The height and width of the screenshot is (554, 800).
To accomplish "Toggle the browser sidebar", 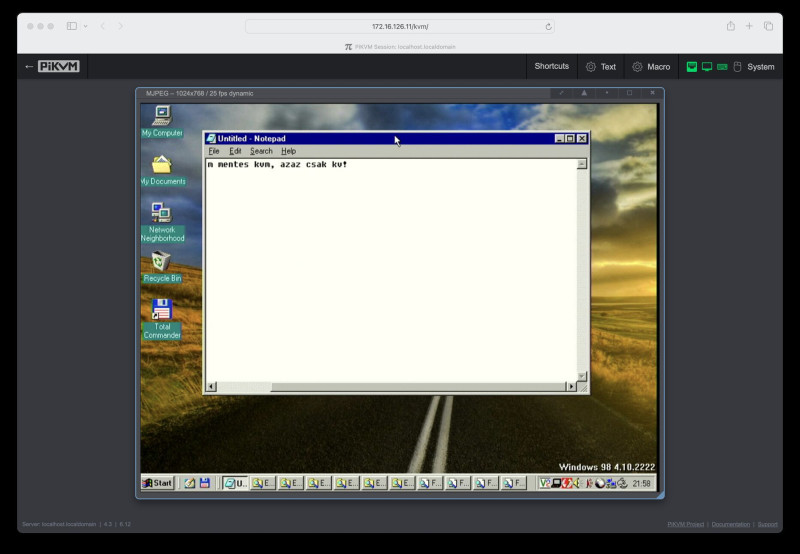I will pos(72,26).
